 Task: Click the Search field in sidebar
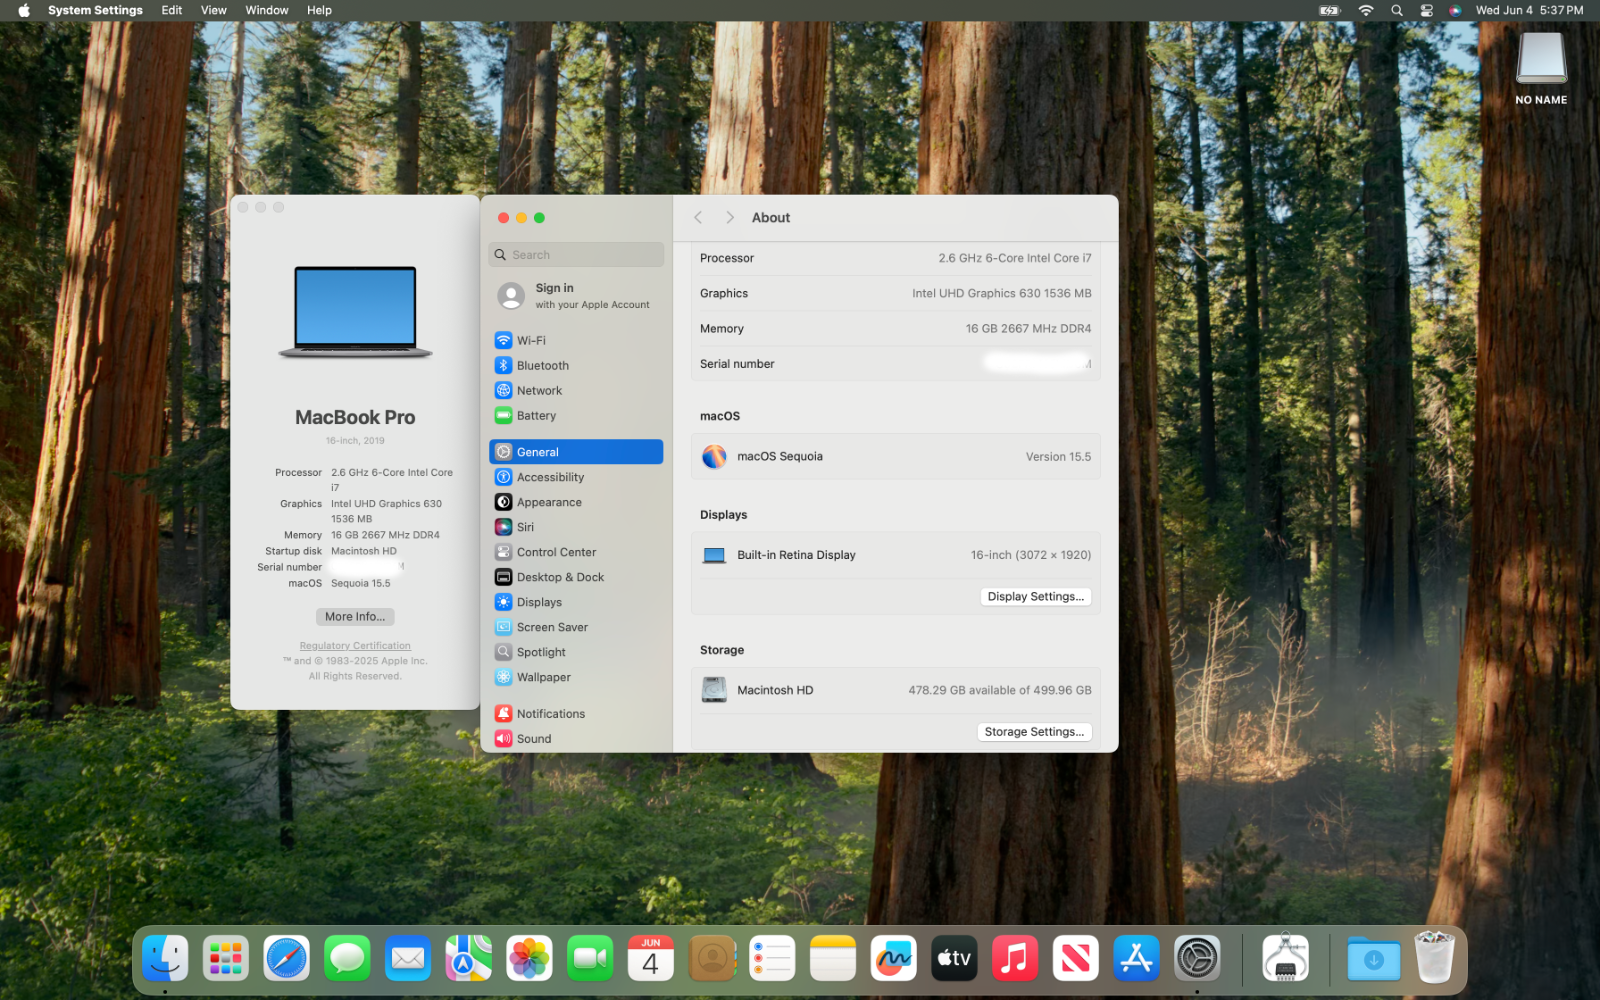pos(576,255)
